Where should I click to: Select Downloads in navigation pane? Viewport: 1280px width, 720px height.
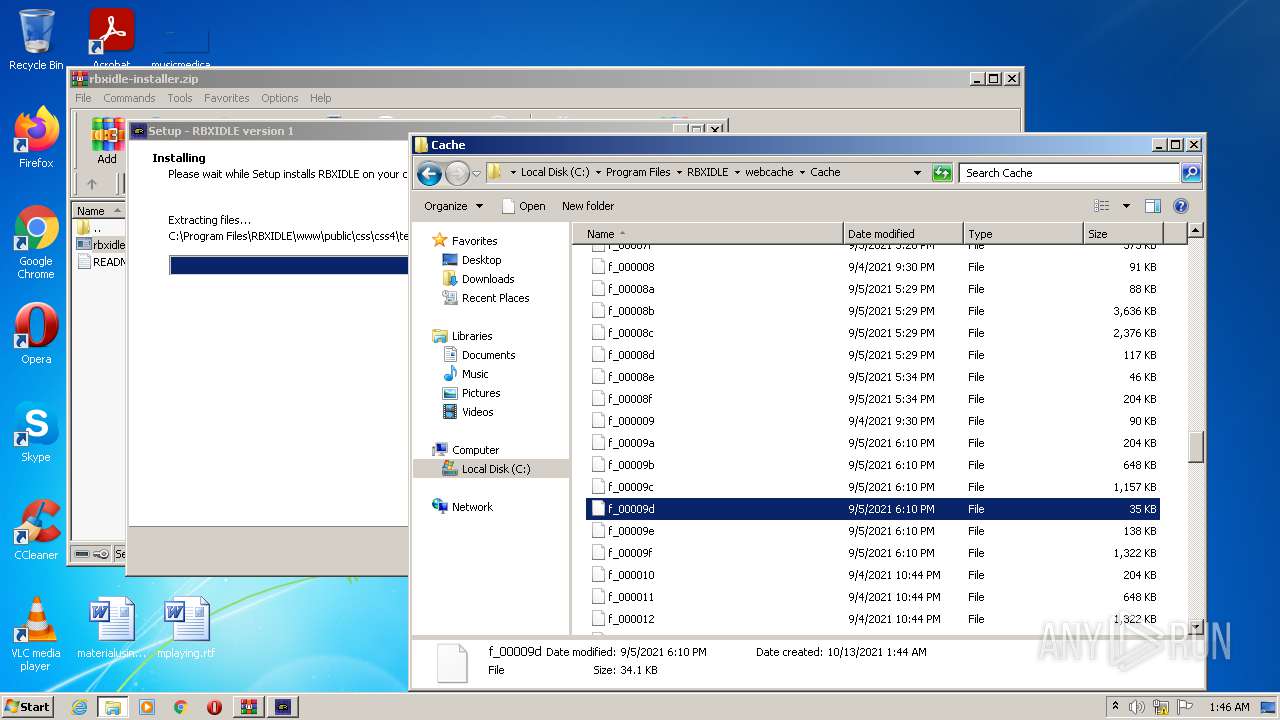coord(488,279)
